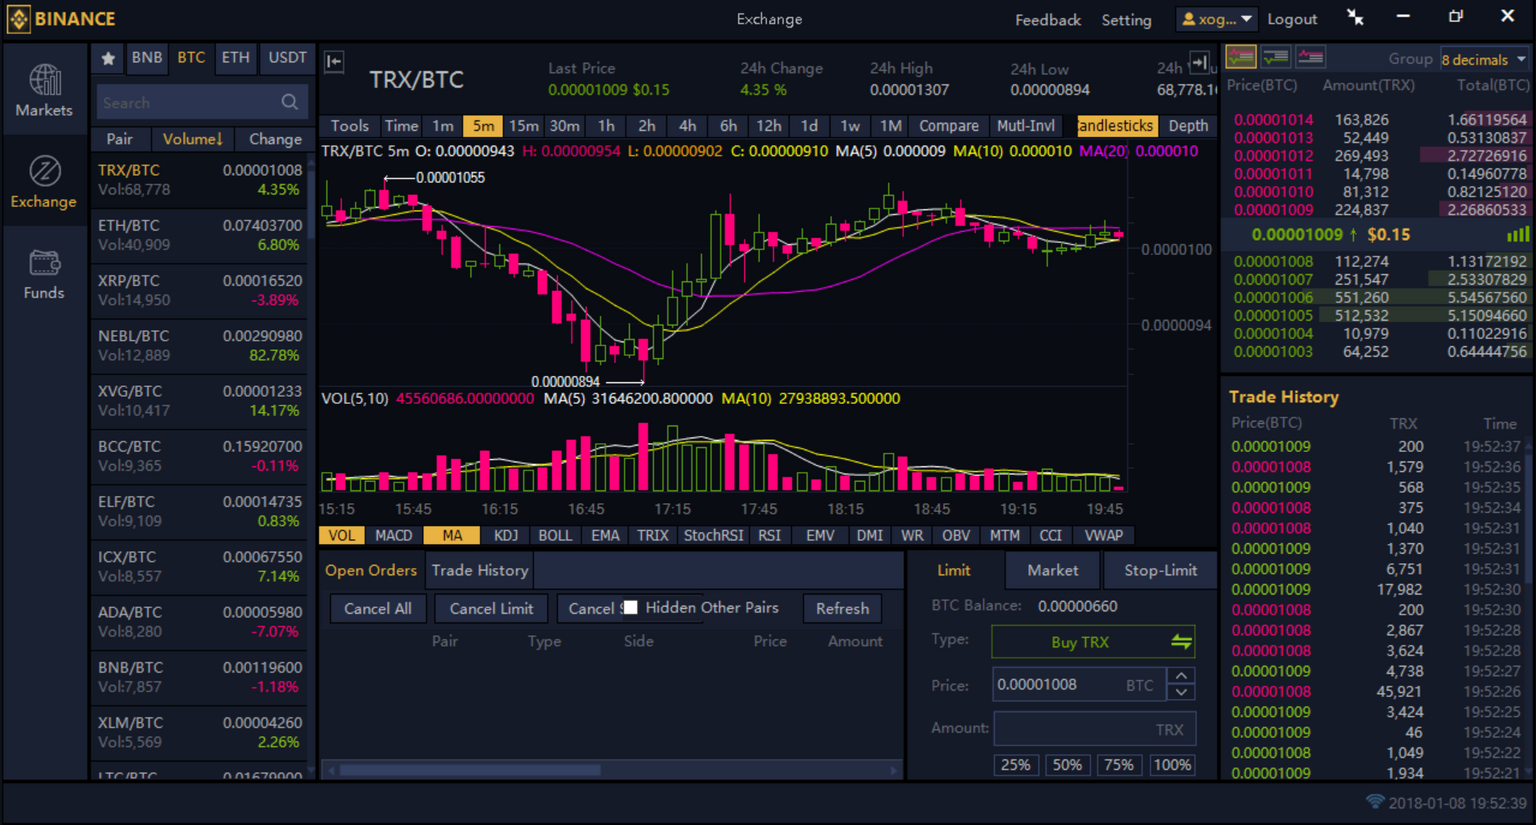Image resolution: width=1536 pixels, height=825 pixels.
Task: Click the search magnifier icon
Action: [289, 102]
